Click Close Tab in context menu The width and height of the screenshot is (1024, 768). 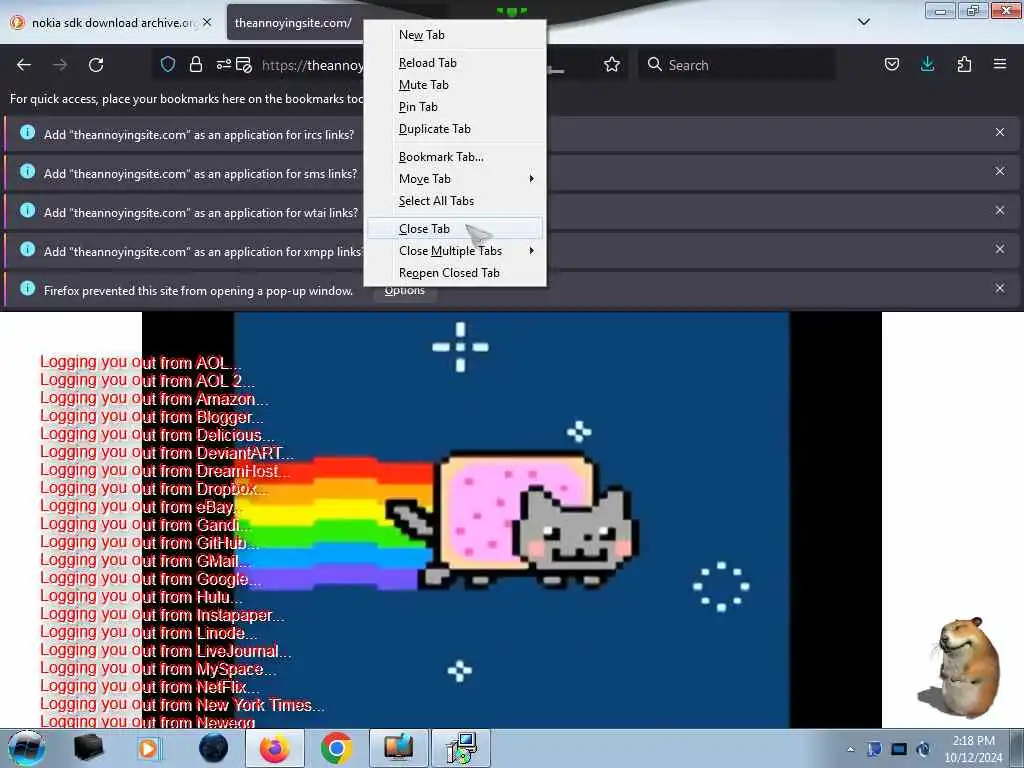(455, 229)
